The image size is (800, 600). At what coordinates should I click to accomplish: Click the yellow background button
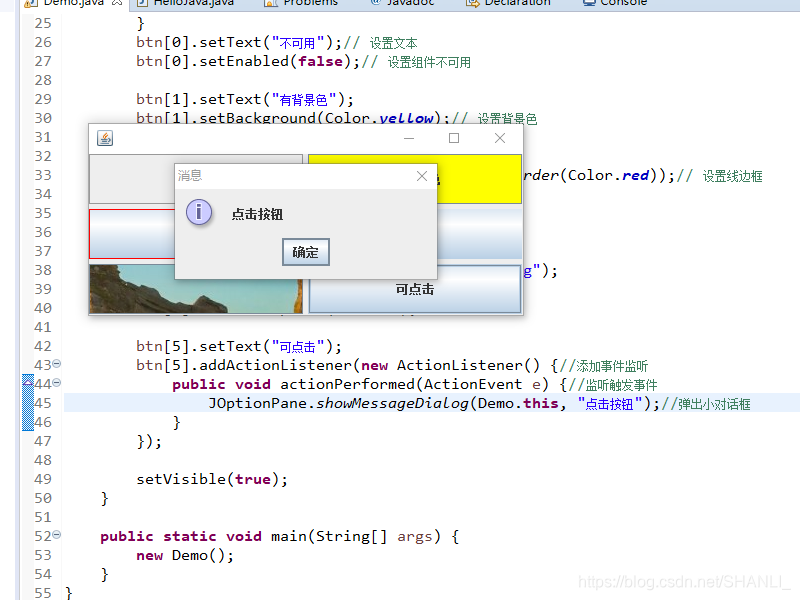[x=479, y=179]
